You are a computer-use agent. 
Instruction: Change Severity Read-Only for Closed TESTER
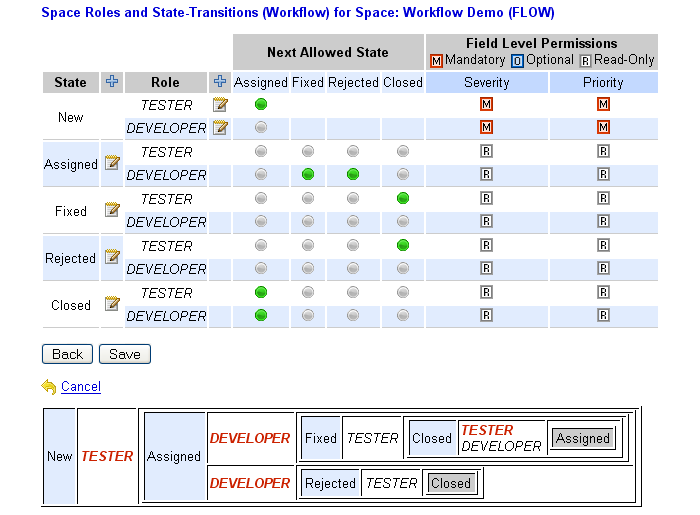click(486, 292)
